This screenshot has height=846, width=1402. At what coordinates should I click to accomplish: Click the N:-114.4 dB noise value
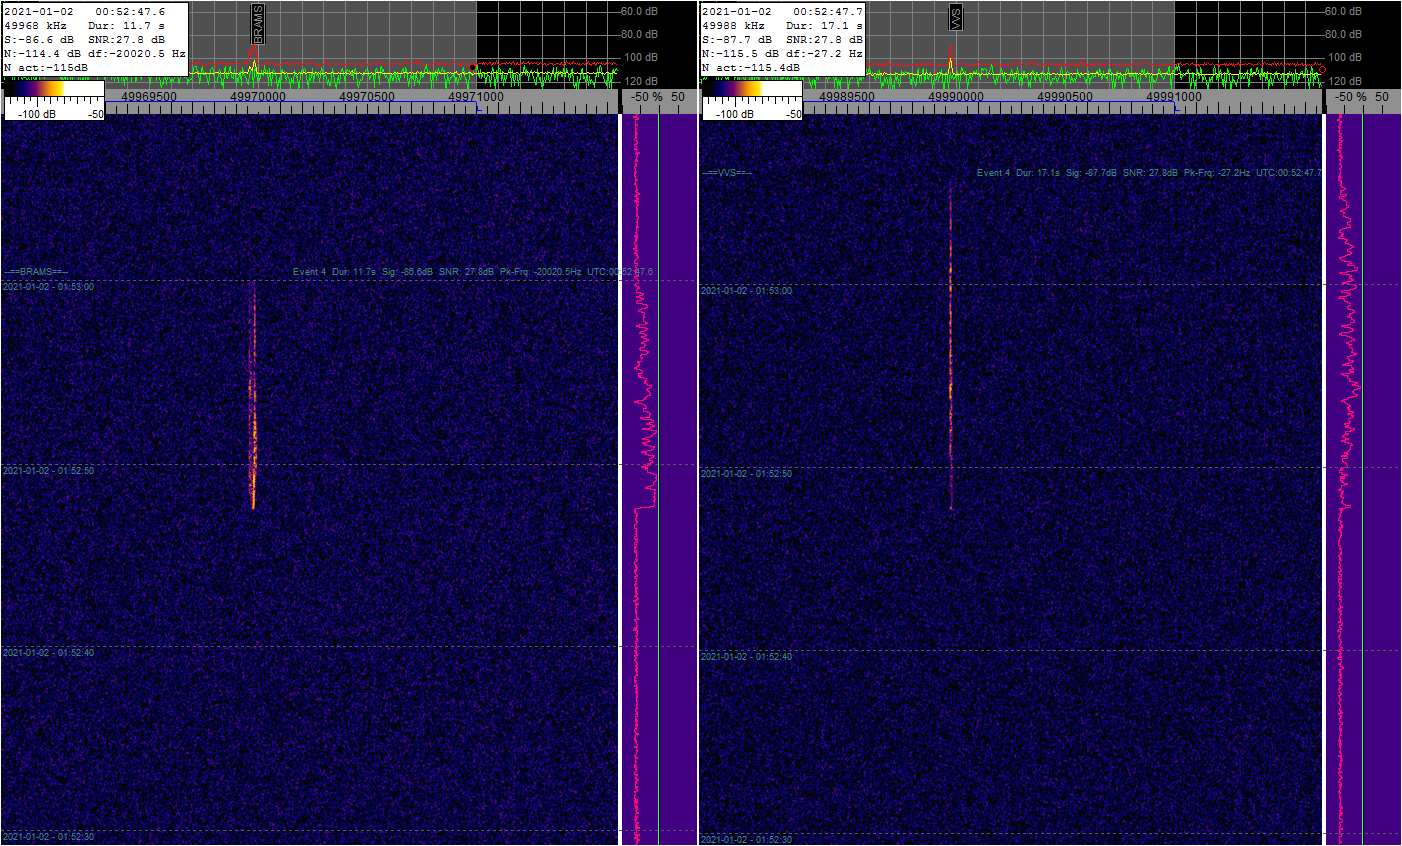(43, 54)
